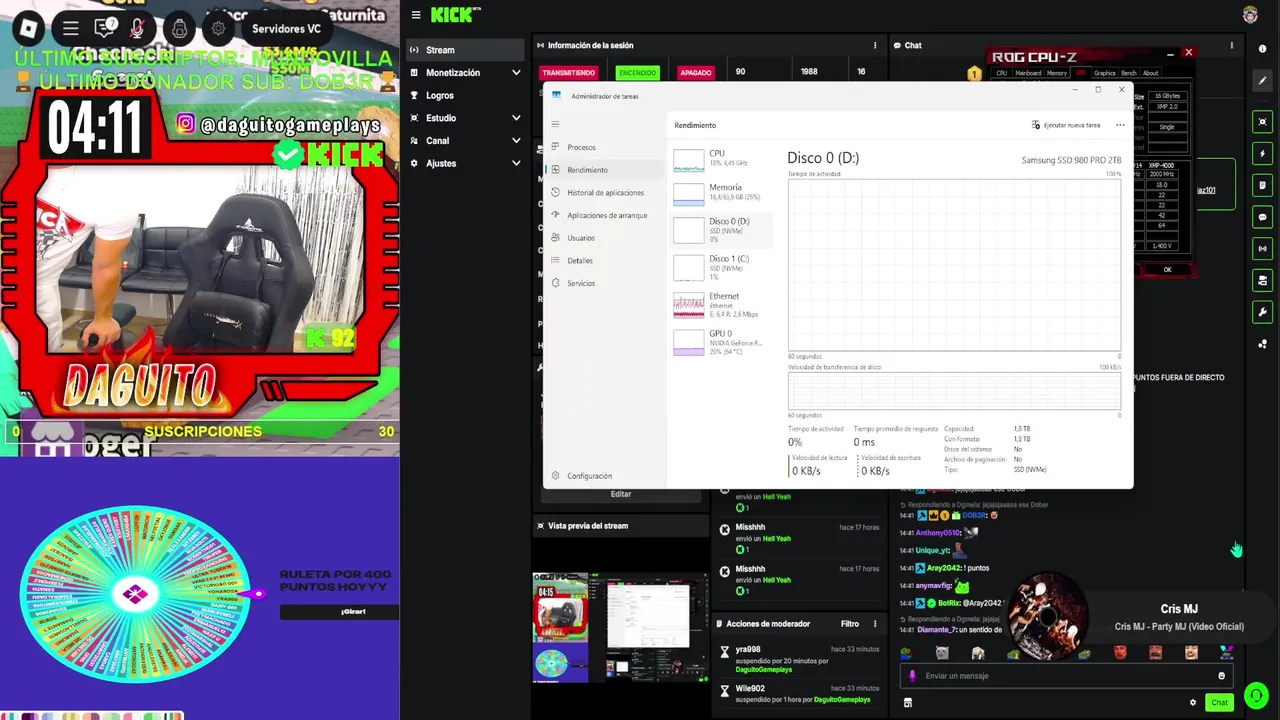Click the Kick logo
Image resolution: width=1280 pixels, height=720 pixels.
[456, 14]
